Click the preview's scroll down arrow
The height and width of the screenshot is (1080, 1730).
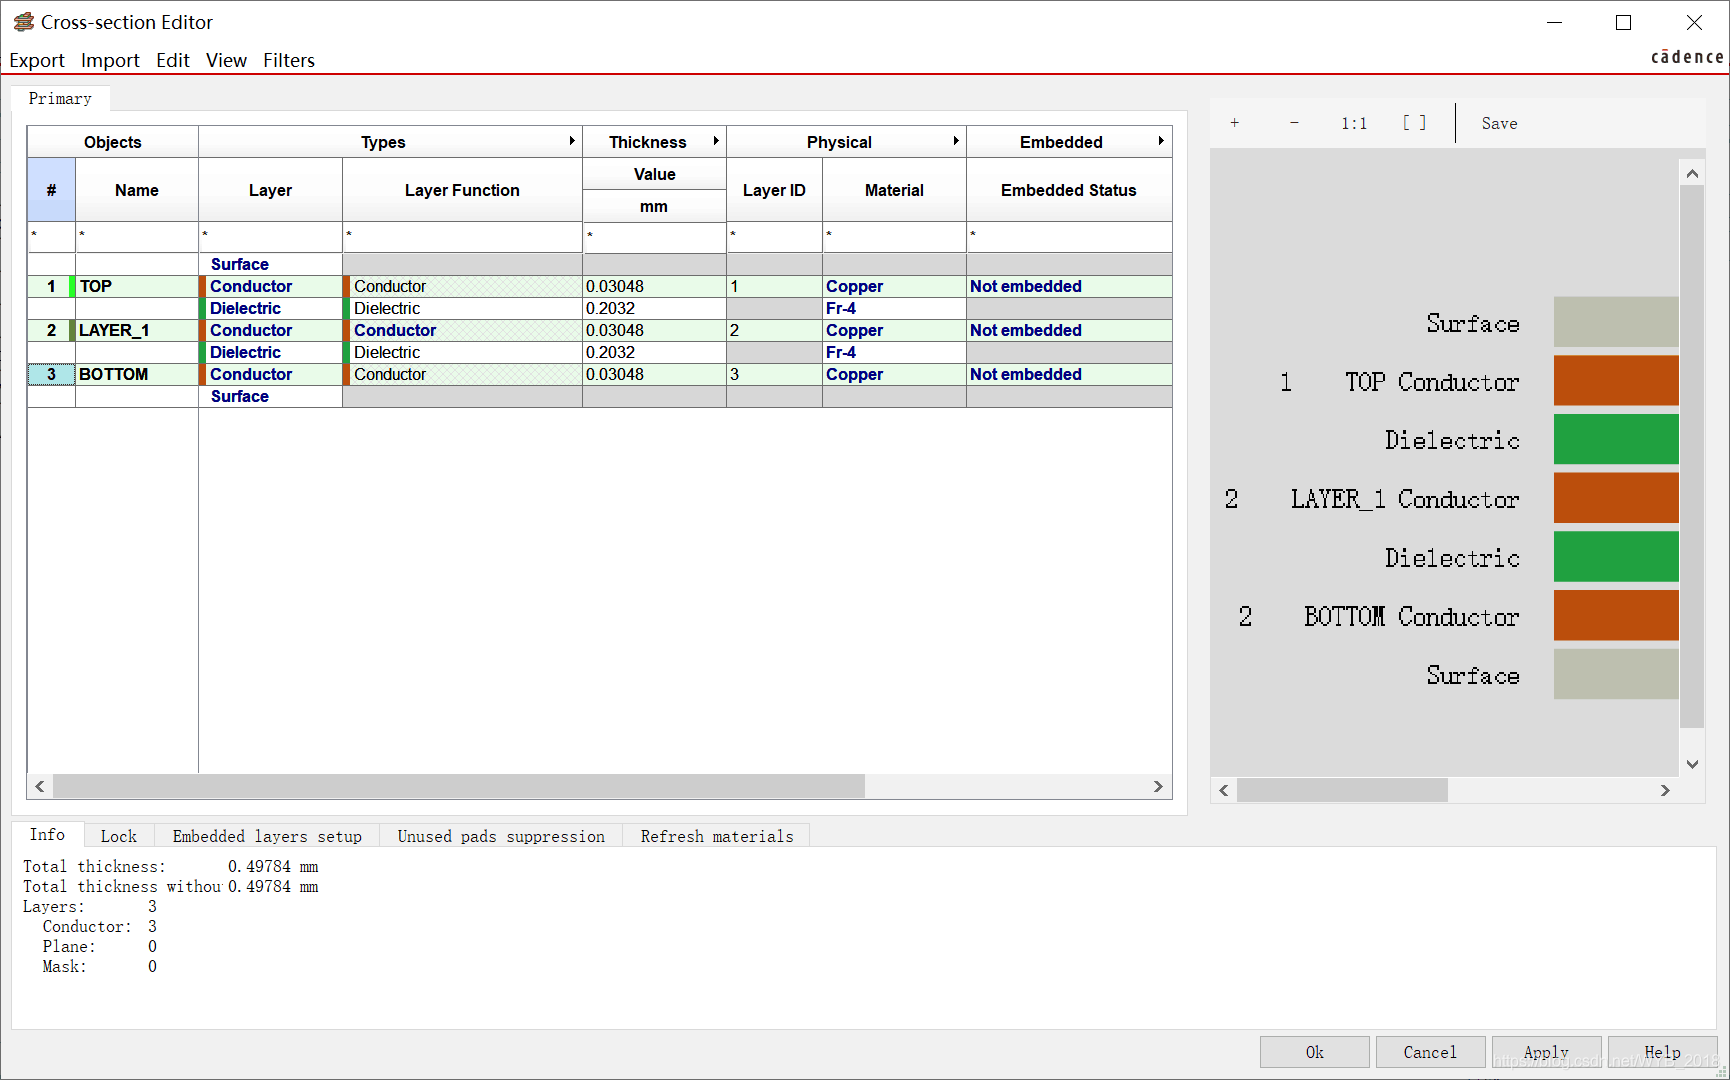coord(1692,764)
